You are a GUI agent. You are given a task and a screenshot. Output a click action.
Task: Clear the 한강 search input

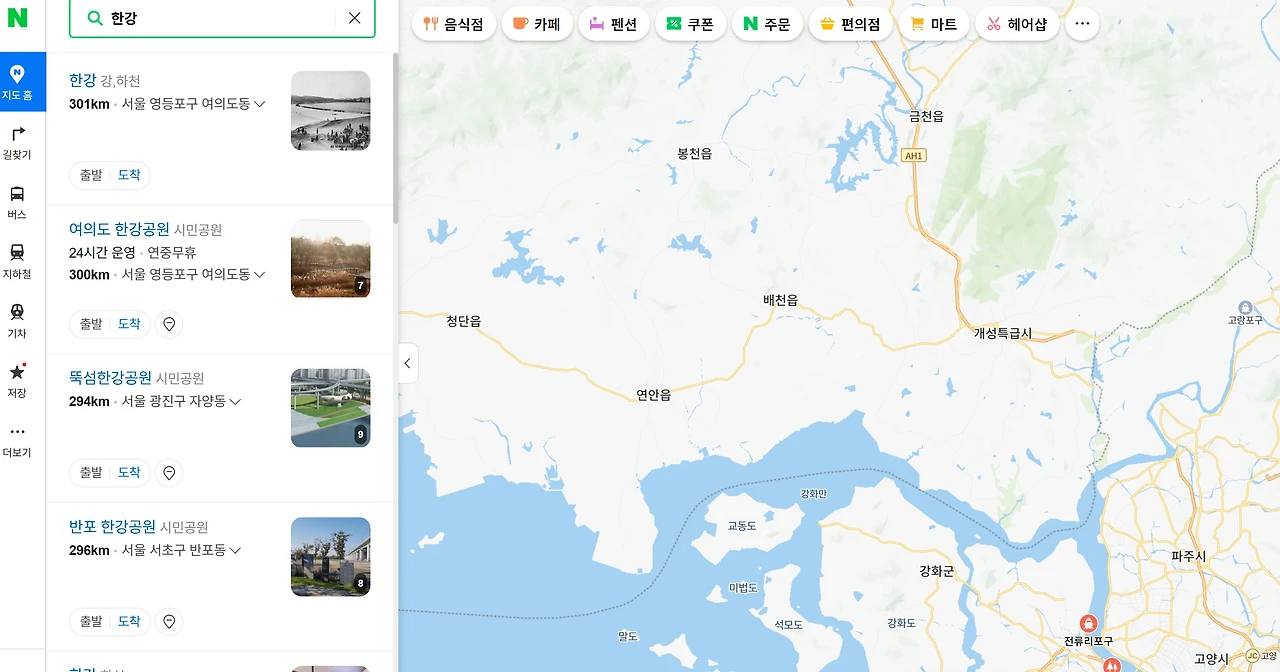pyautogui.click(x=354, y=17)
